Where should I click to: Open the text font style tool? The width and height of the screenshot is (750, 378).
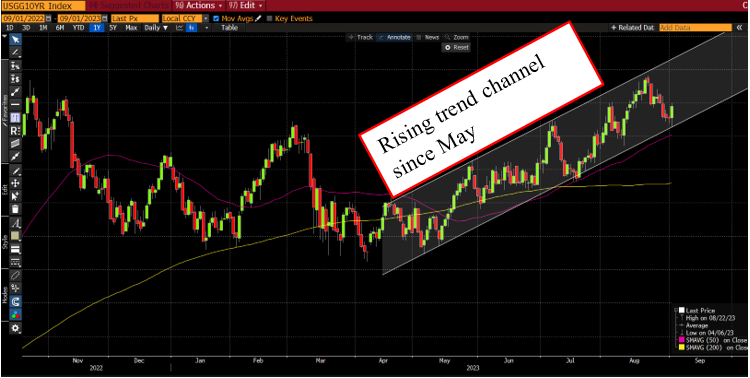click(15, 223)
